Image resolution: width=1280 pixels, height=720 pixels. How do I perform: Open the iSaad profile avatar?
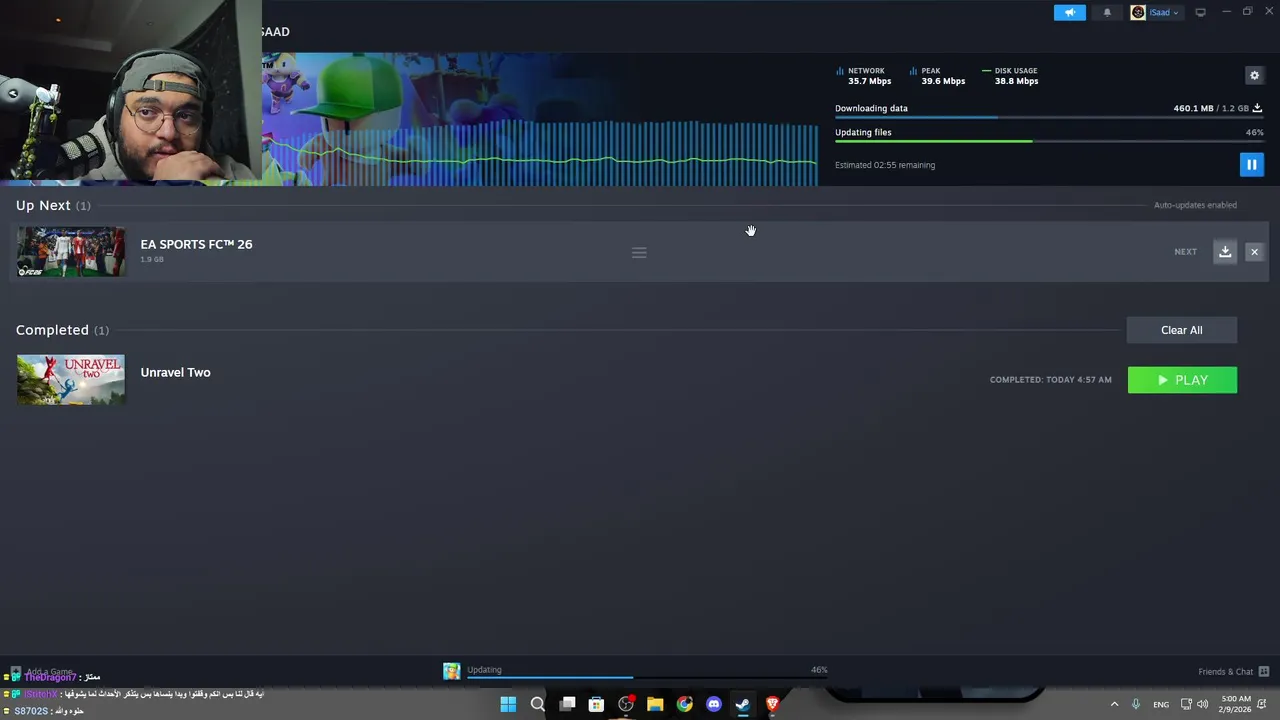click(1138, 13)
